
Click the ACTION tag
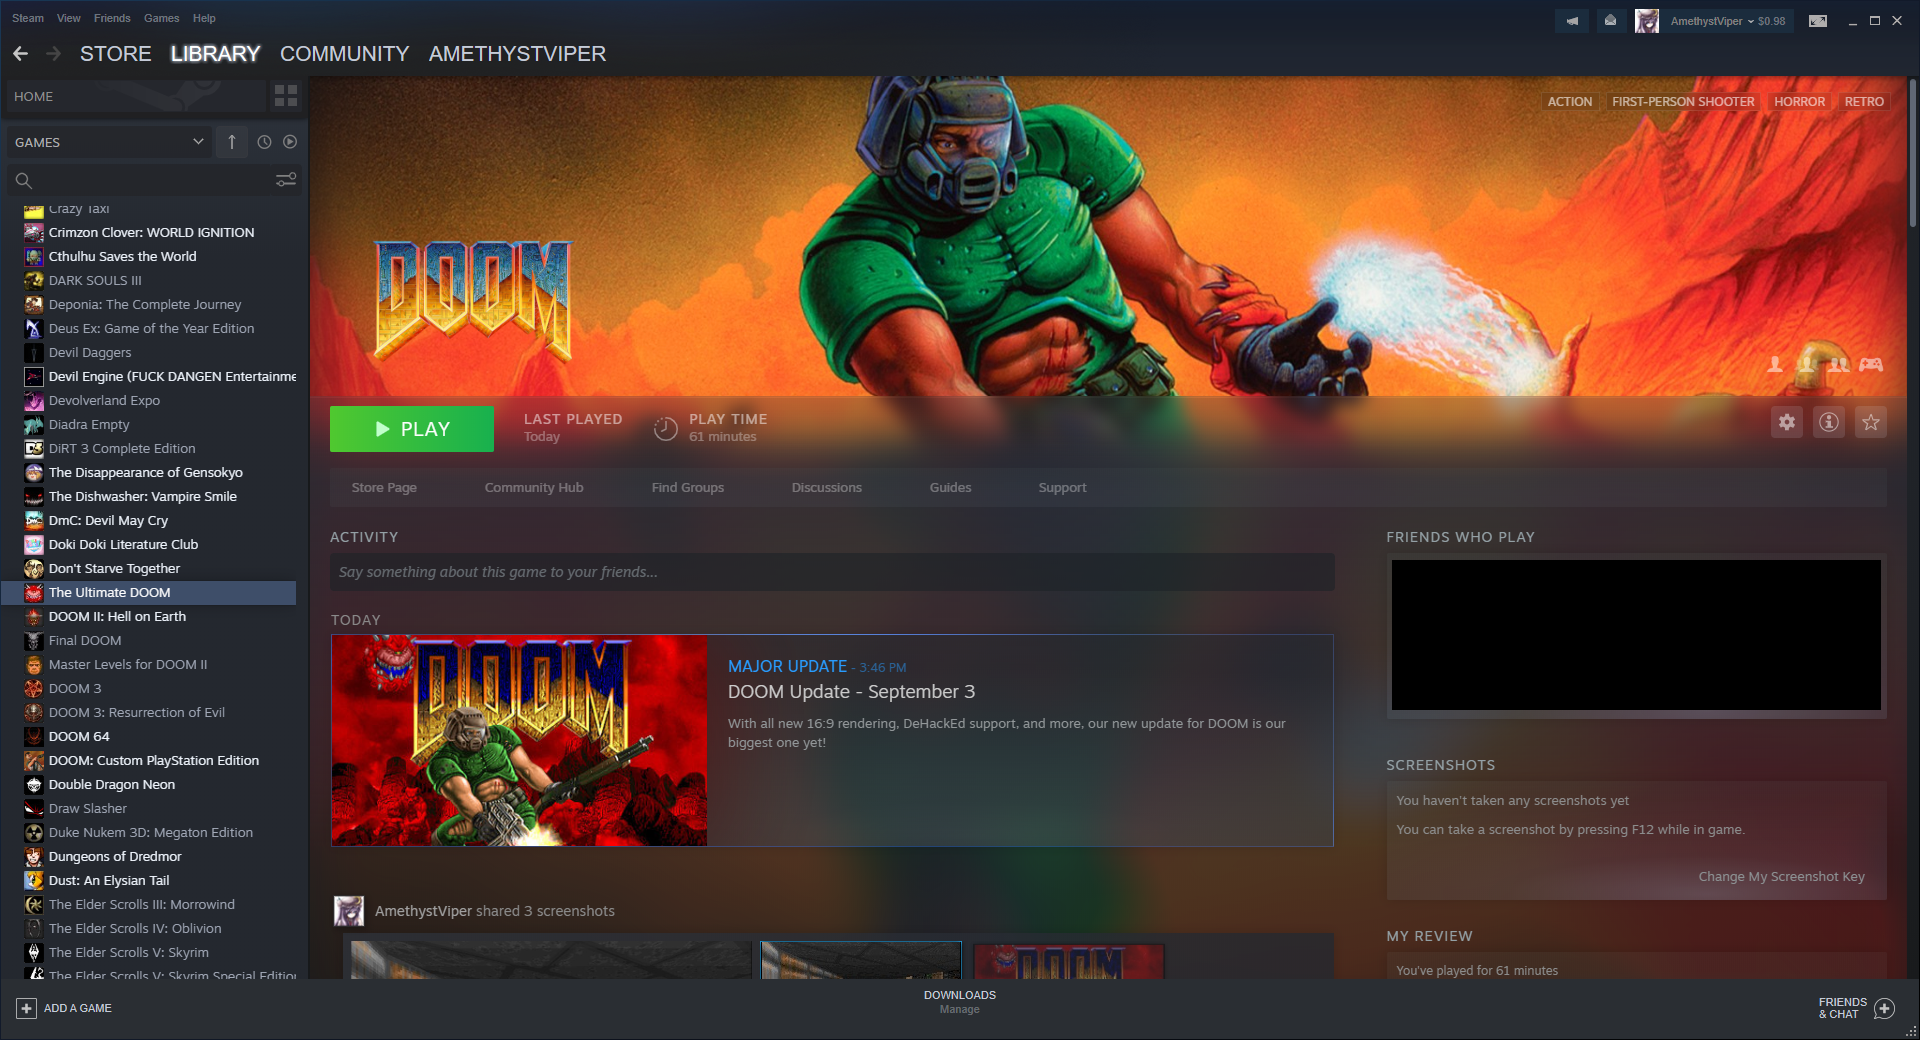tap(1570, 102)
